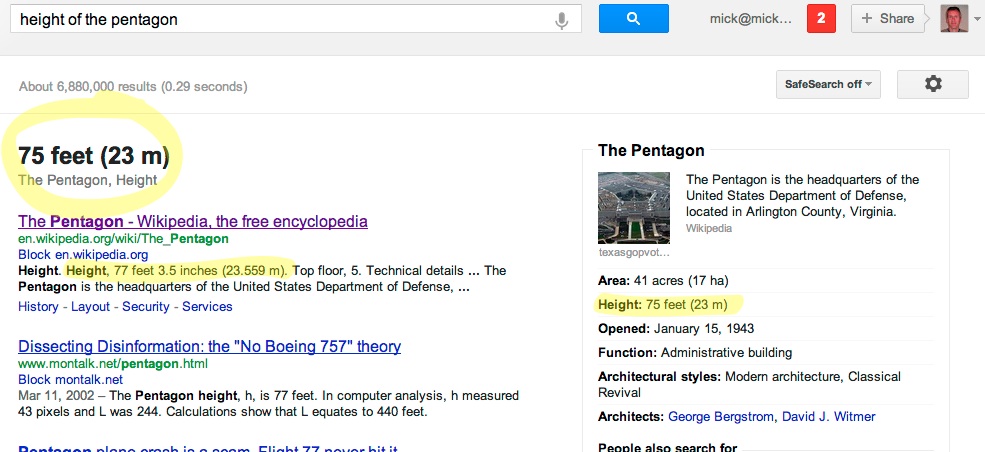Click the Wikipedia source label in panel
Image resolution: width=985 pixels, height=452 pixels.
point(709,229)
